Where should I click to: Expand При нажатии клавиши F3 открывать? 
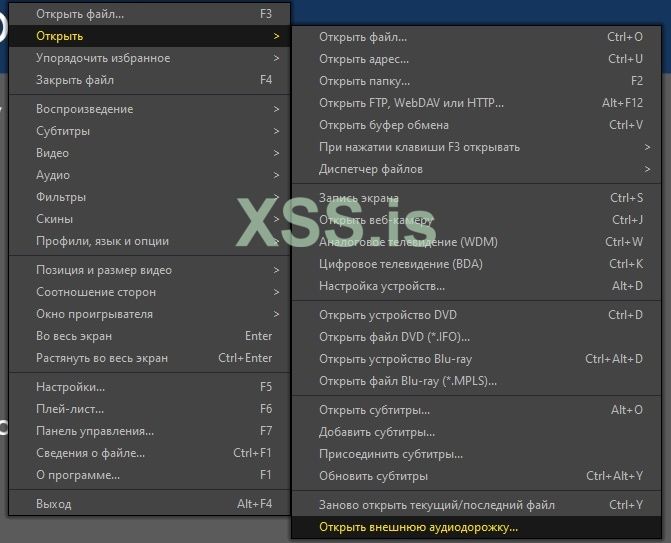click(419, 147)
